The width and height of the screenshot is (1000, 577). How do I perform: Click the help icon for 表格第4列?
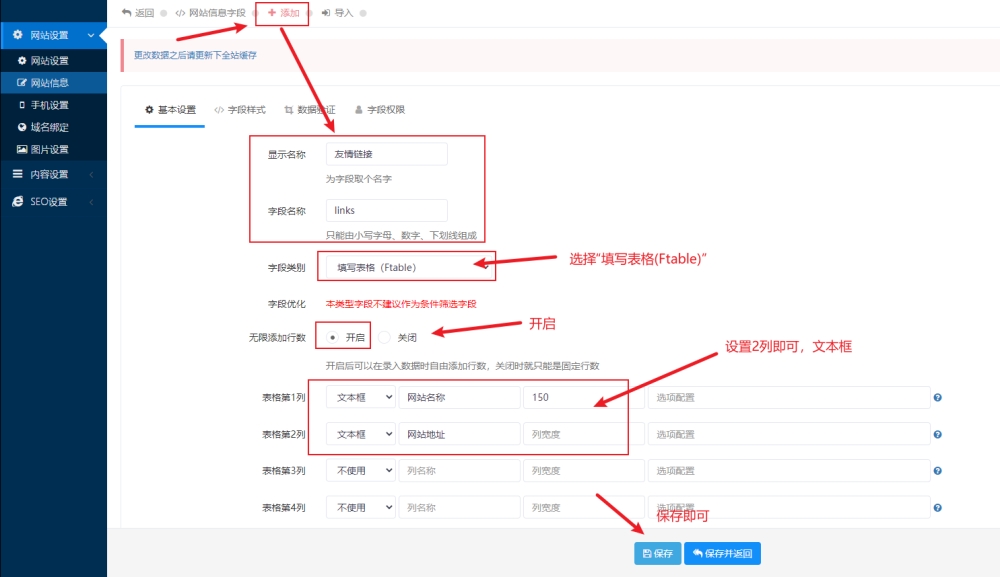click(x=938, y=508)
